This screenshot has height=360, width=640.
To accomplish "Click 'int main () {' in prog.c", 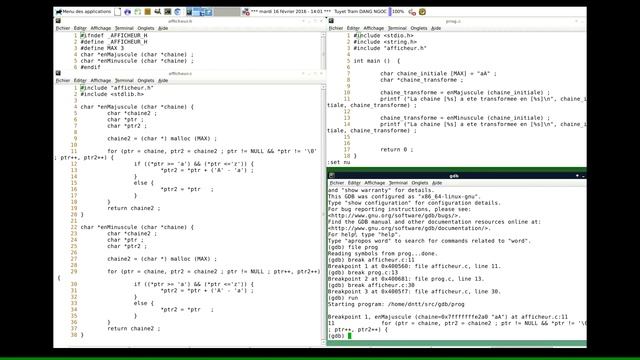I will point(377,61).
